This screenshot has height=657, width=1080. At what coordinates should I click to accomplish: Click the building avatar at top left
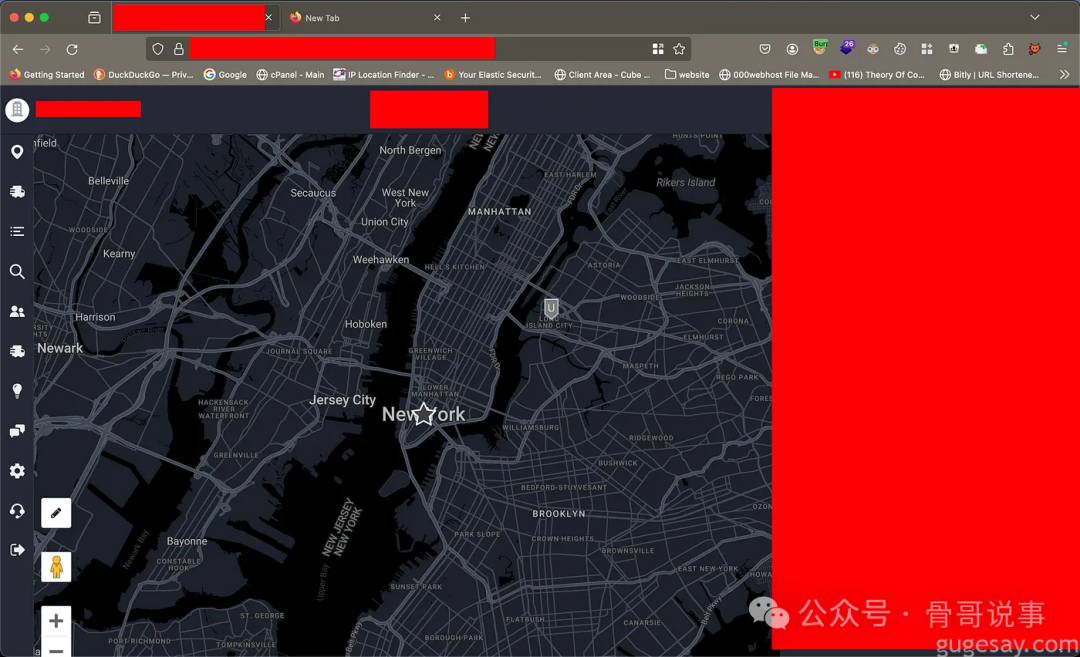click(x=17, y=110)
